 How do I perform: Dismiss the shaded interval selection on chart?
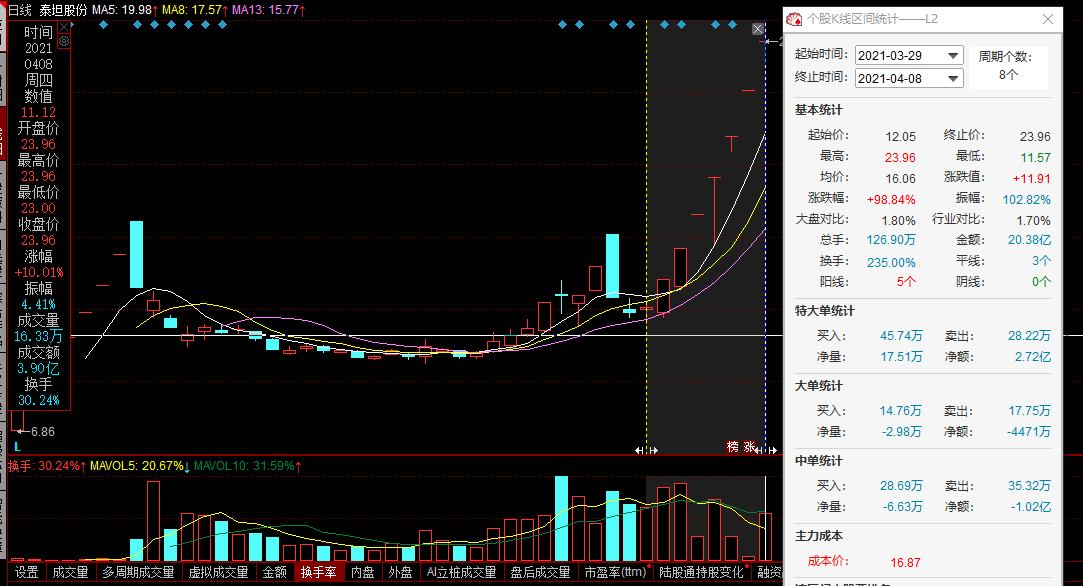coord(758,29)
